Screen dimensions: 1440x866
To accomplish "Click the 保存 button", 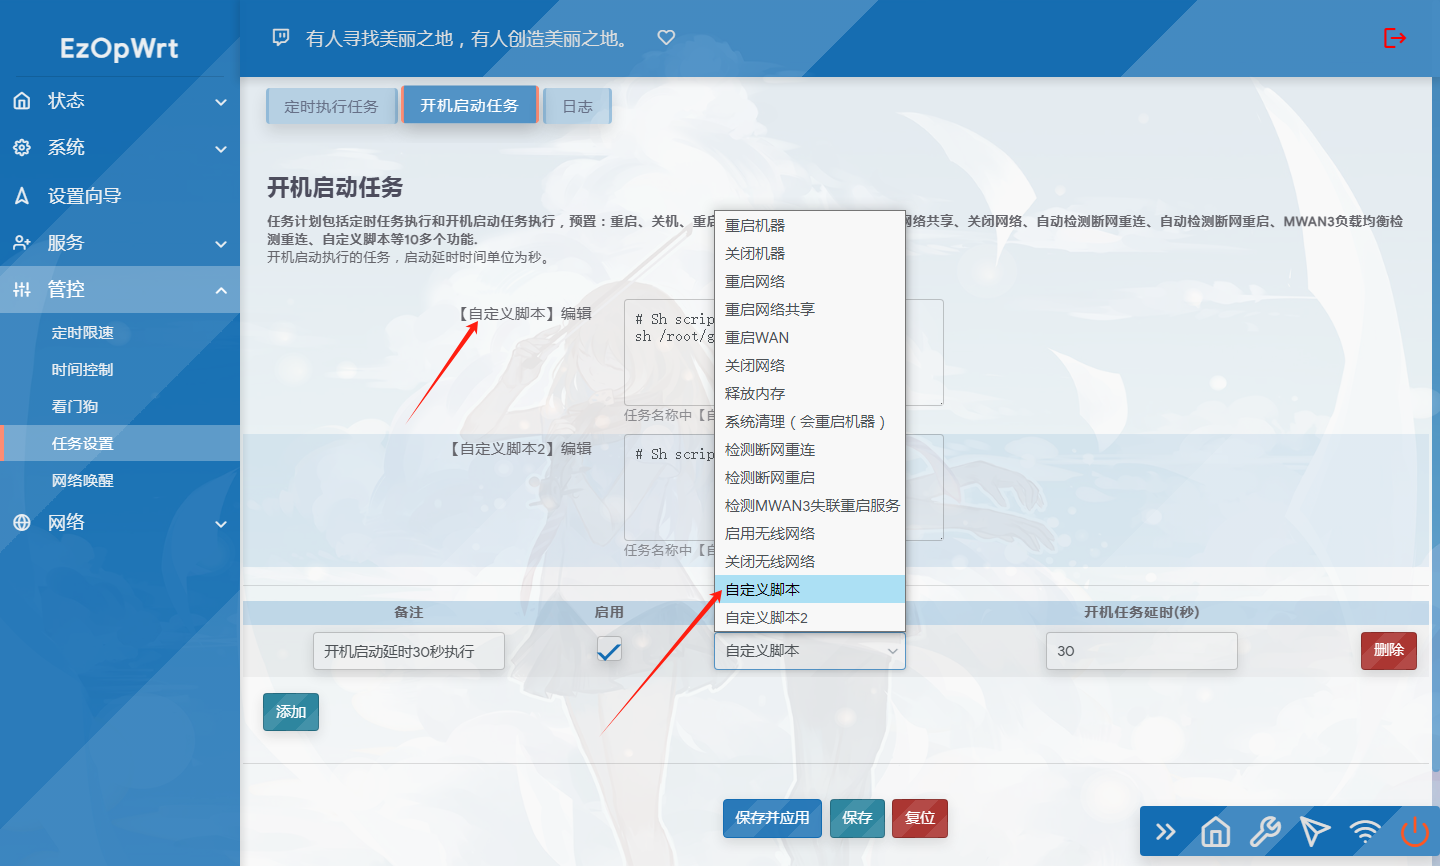I will click(857, 818).
